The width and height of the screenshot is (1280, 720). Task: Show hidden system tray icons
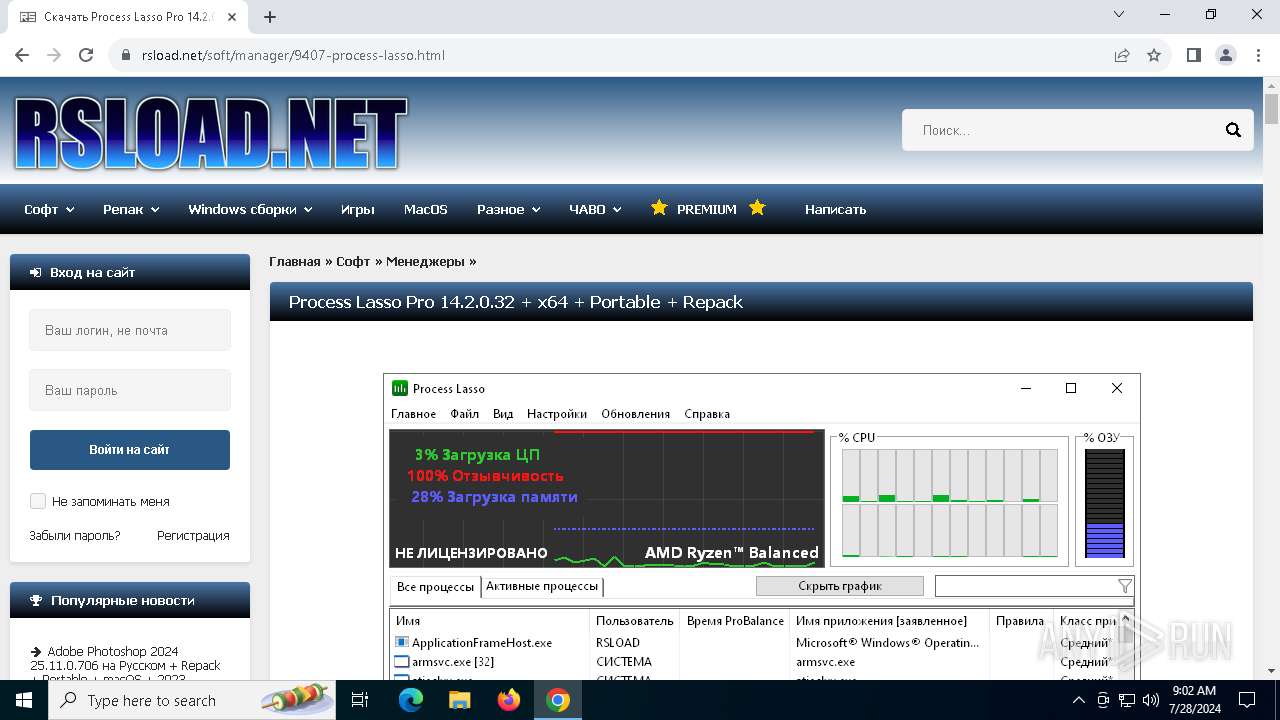point(1078,700)
